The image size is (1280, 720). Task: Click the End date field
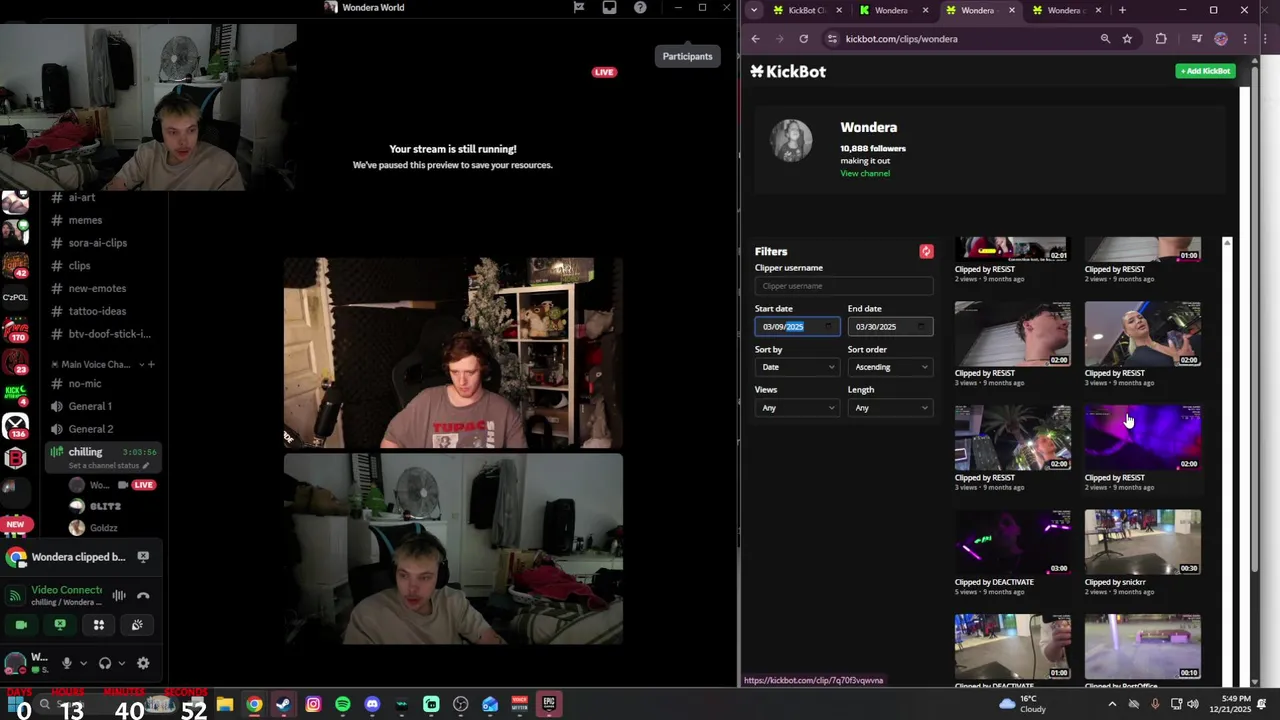(890, 327)
